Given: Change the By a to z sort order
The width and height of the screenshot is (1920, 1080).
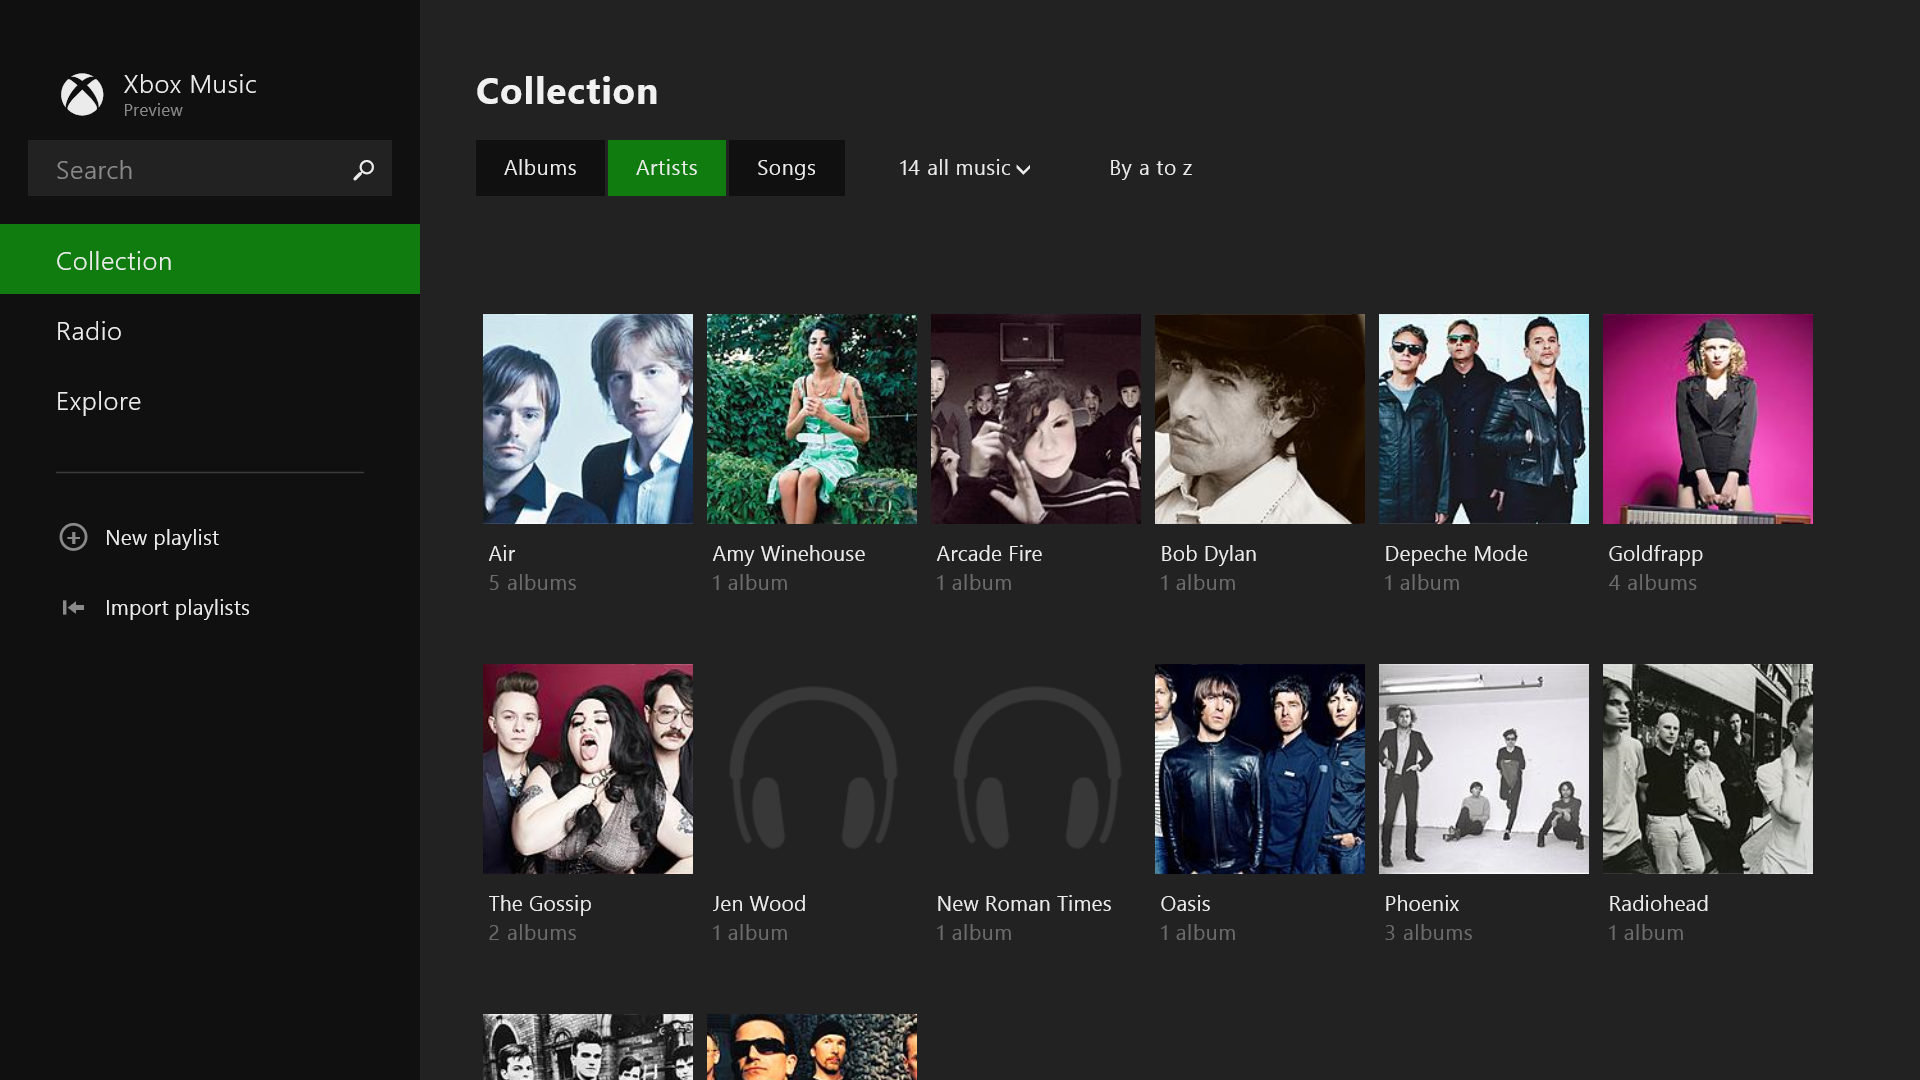Looking at the screenshot, I should [x=1151, y=168].
